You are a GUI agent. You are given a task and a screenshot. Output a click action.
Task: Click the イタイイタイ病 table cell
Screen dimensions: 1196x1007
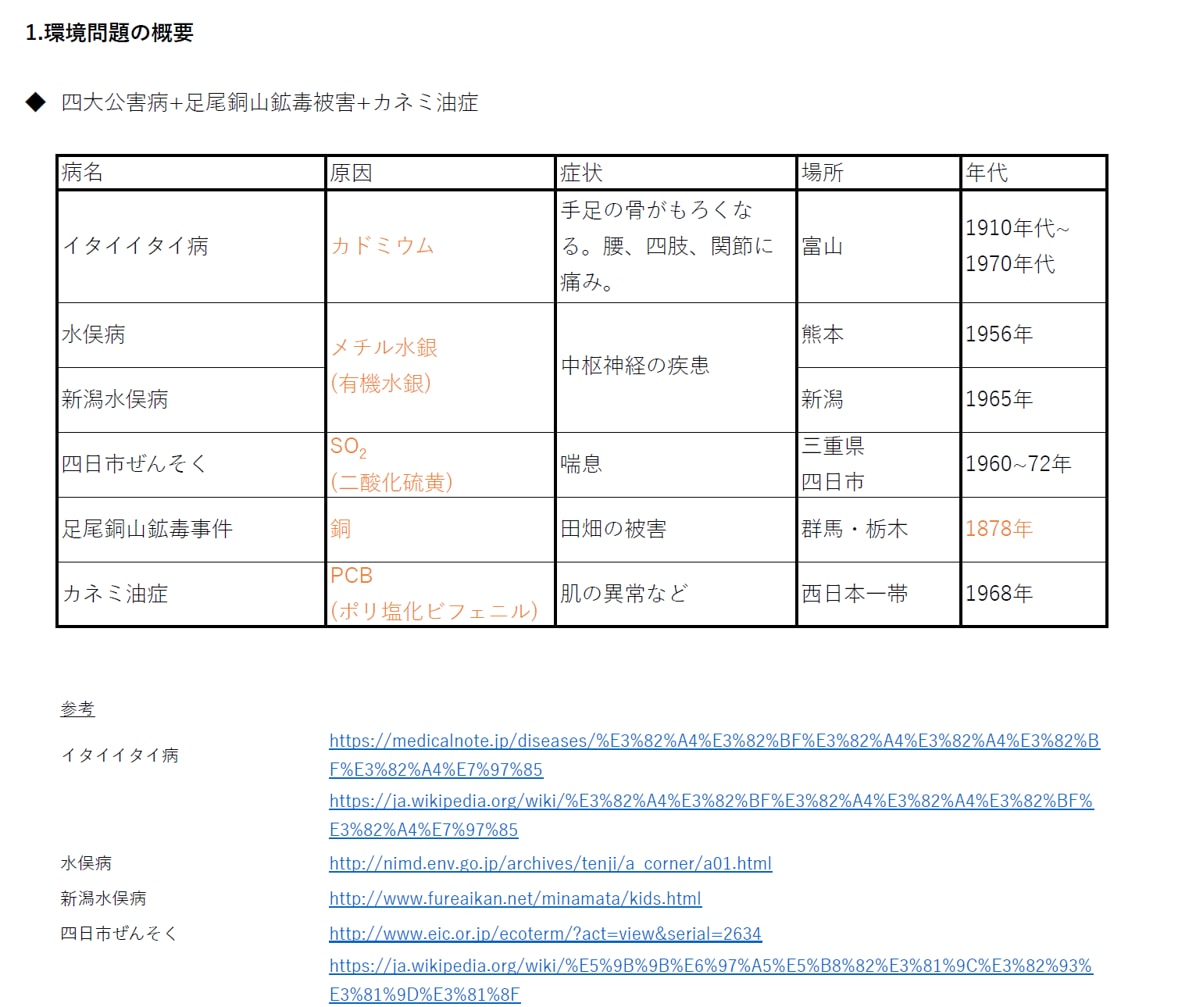(191, 246)
